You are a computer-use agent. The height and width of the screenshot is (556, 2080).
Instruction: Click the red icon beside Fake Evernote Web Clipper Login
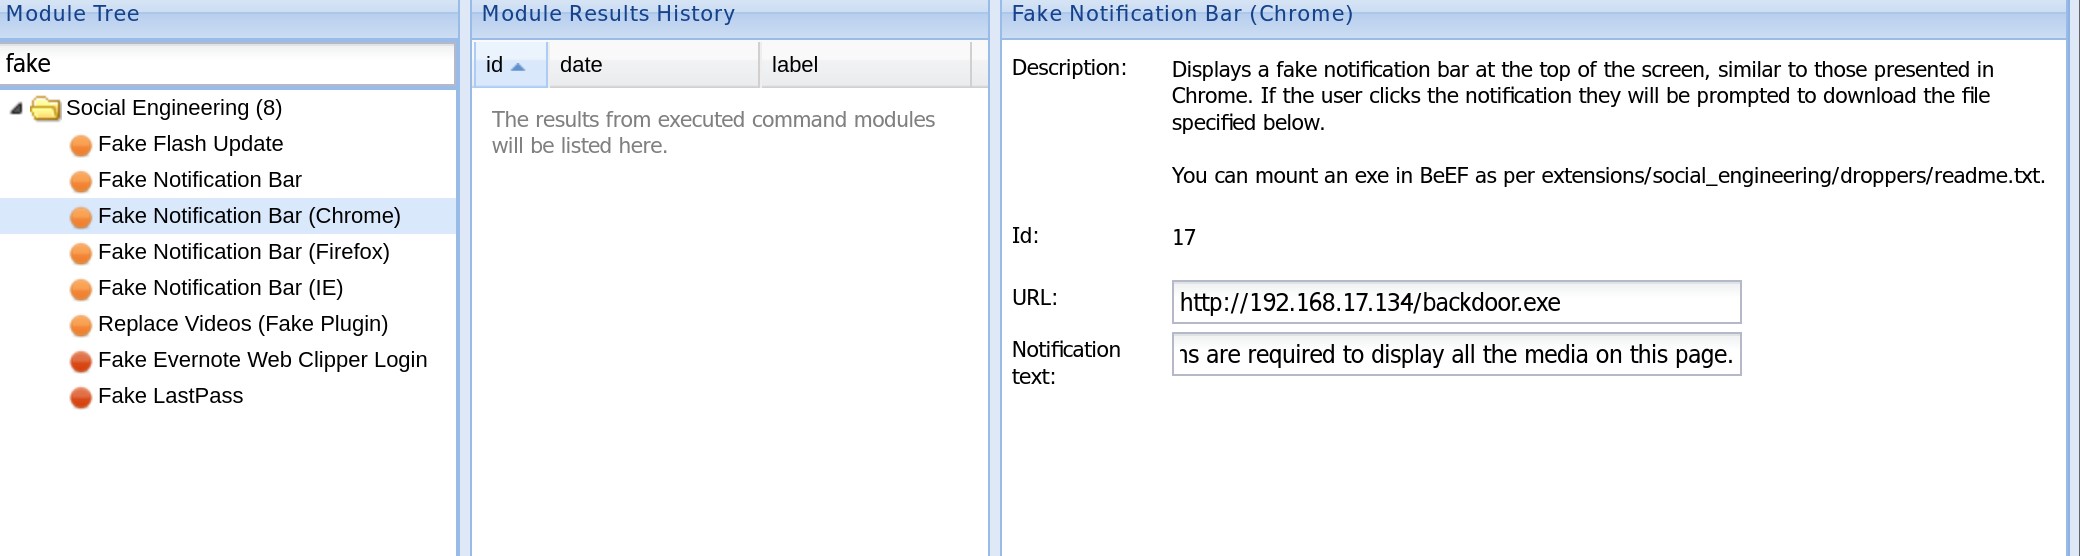click(x=81, y=362)
